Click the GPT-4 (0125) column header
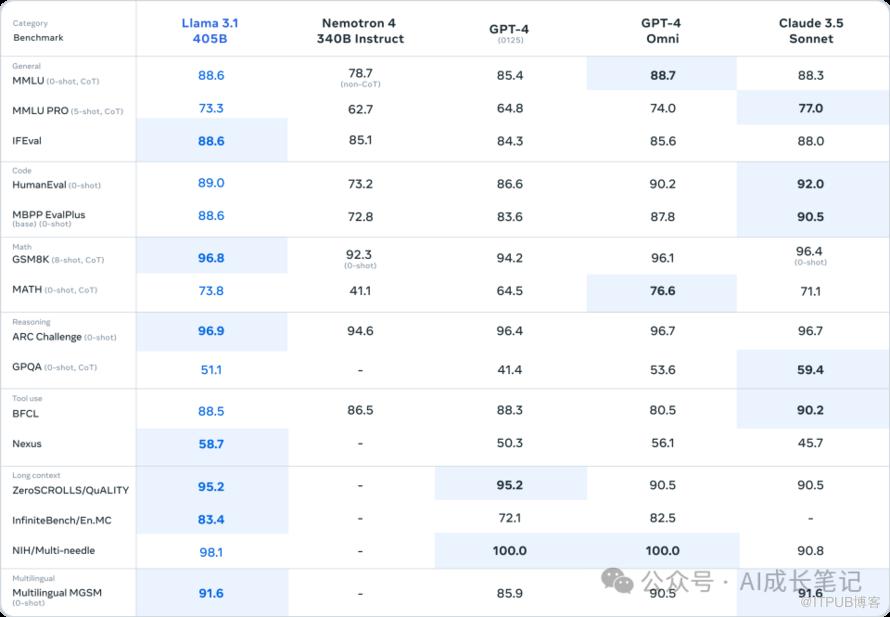Image resolution: width=890 pixels, height=617 pixels. click(x=509, y=34)
